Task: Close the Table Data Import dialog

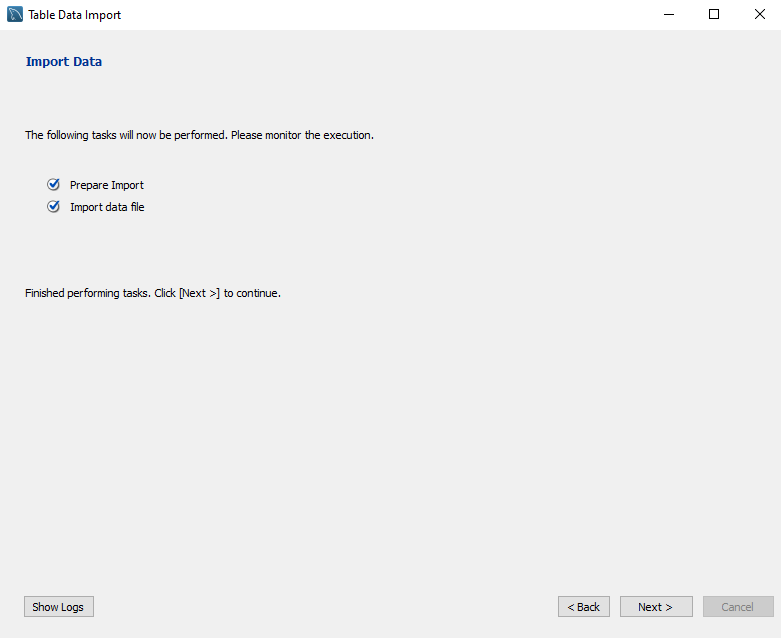Action: pos(760,14)
